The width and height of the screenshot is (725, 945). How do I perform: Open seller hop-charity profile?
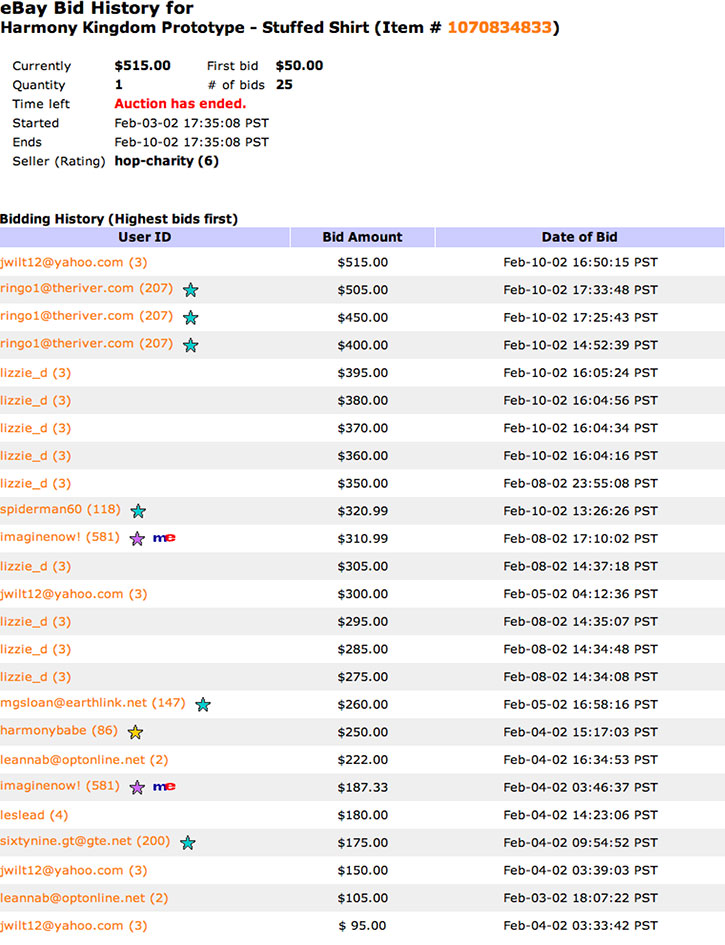(154, 162)
